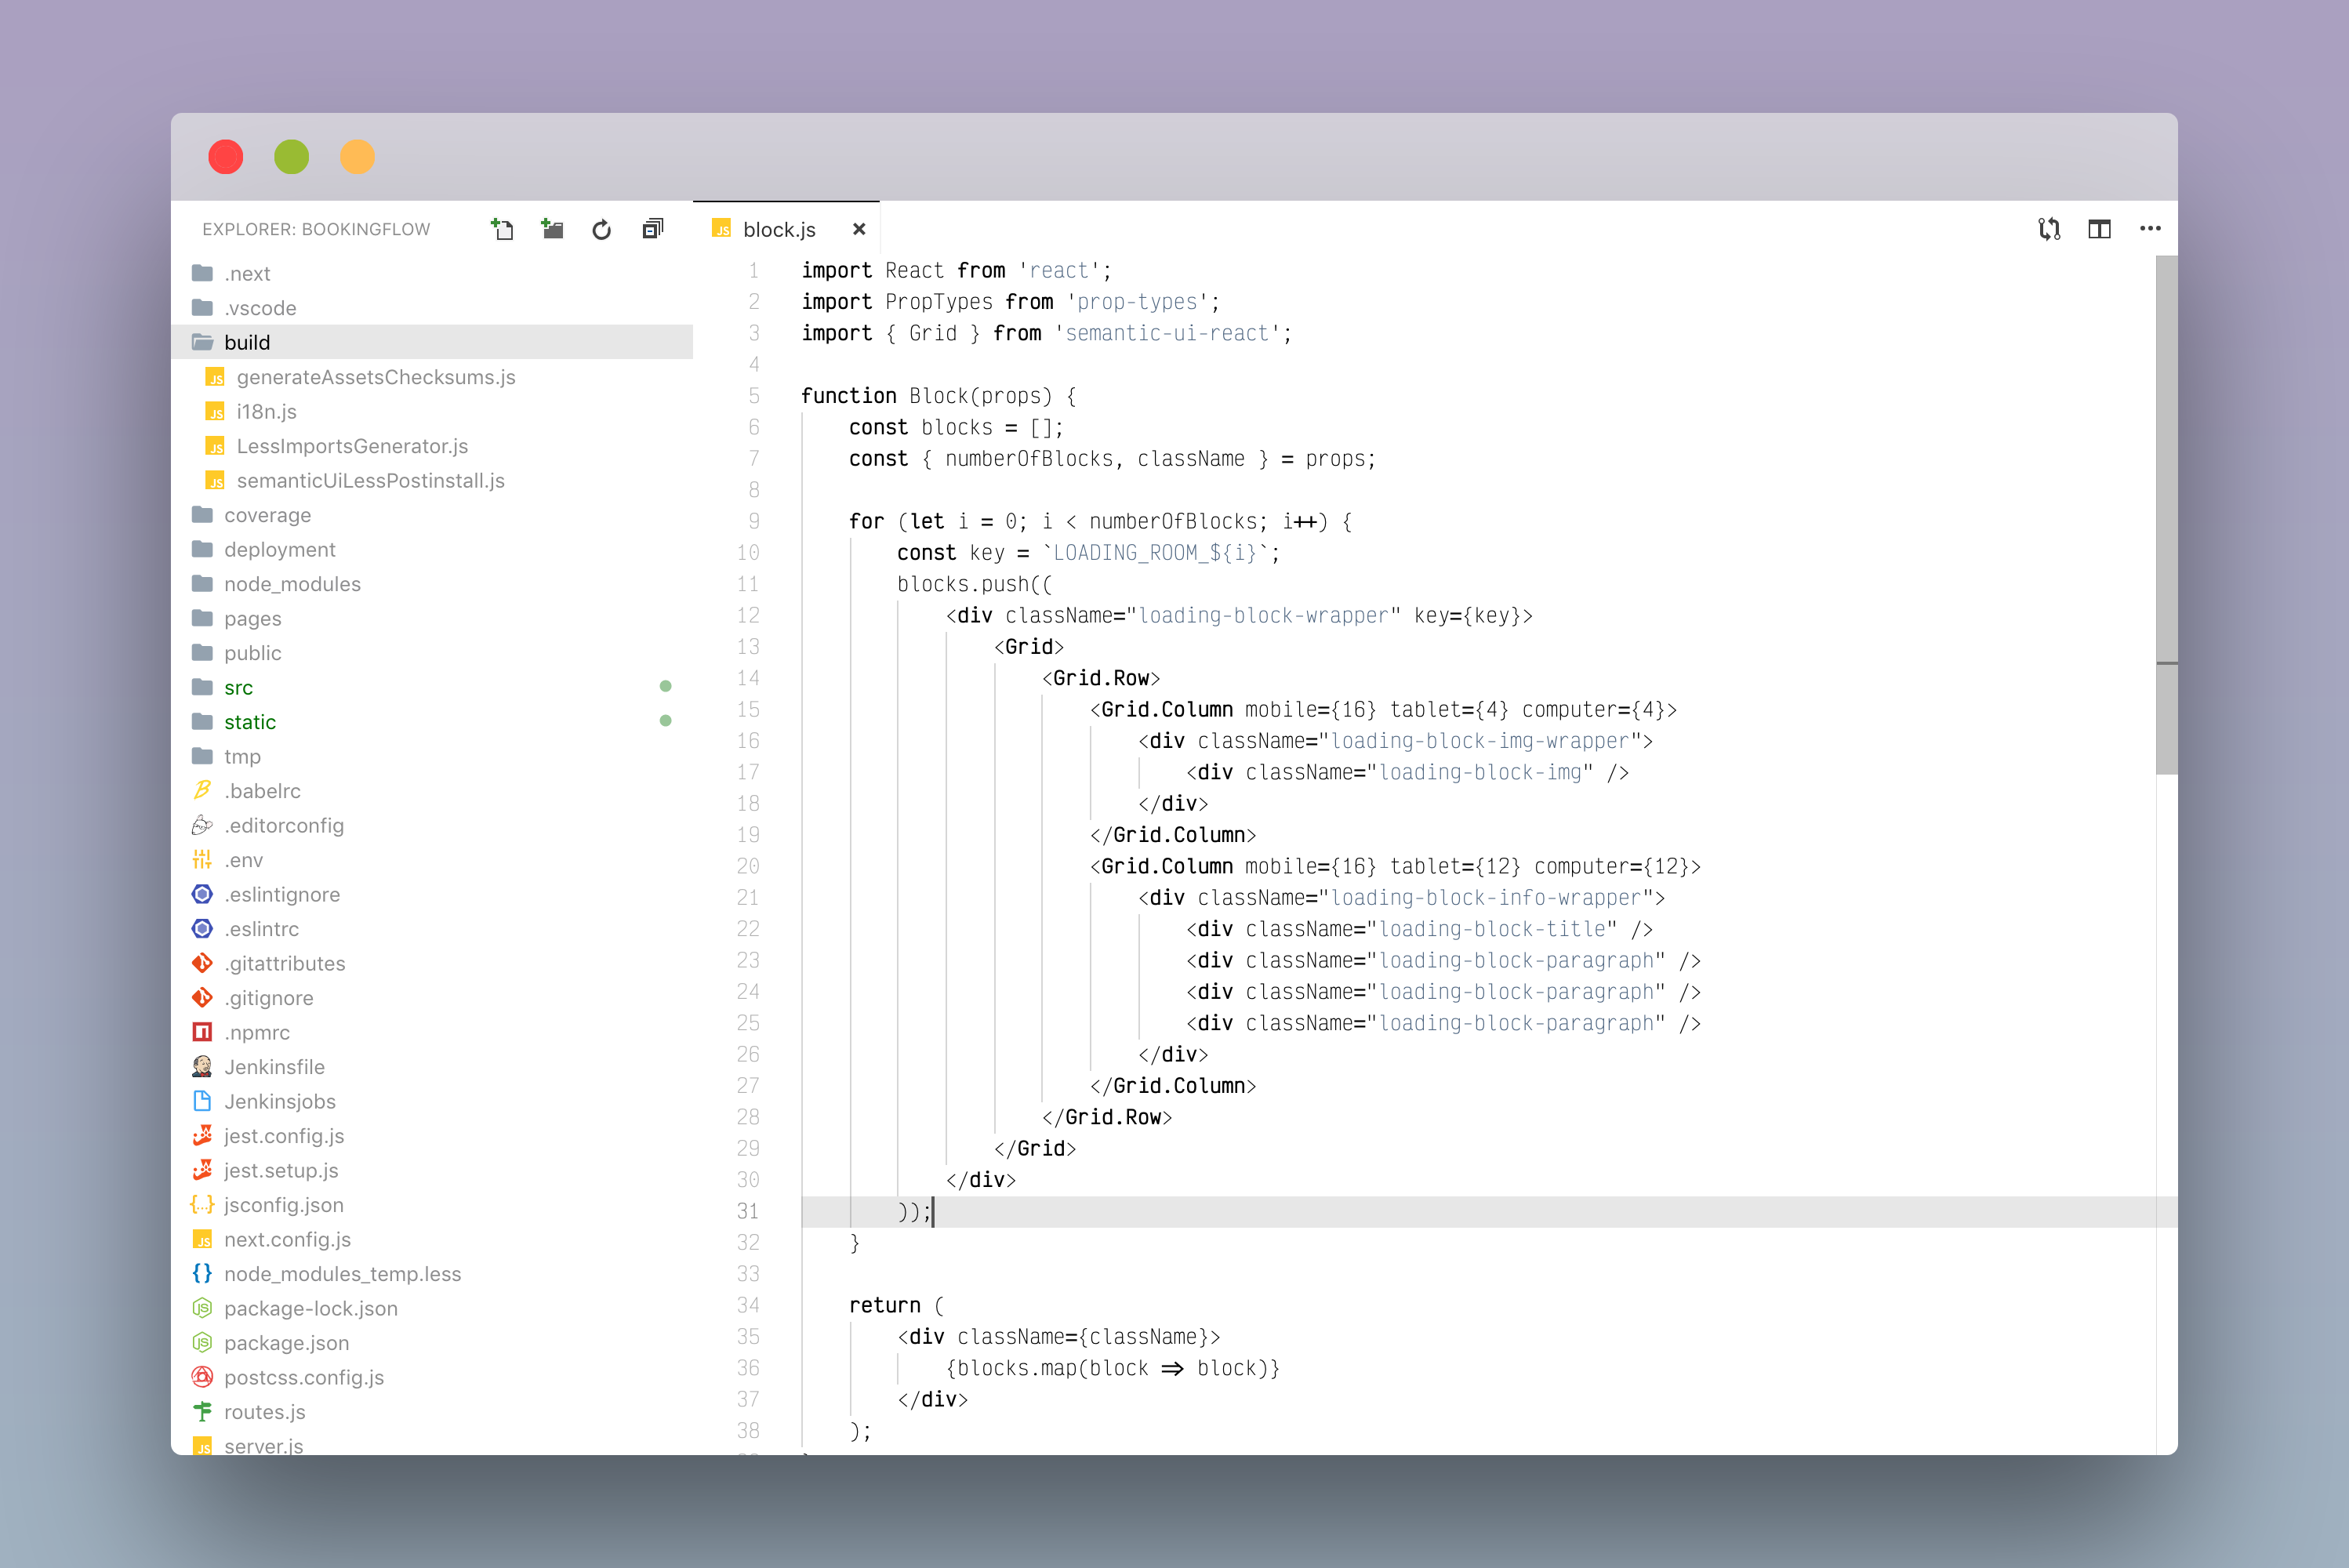Close the block.js tab
The width and height of the screenshot is (2349, 1568).
[x=858, y=229]
